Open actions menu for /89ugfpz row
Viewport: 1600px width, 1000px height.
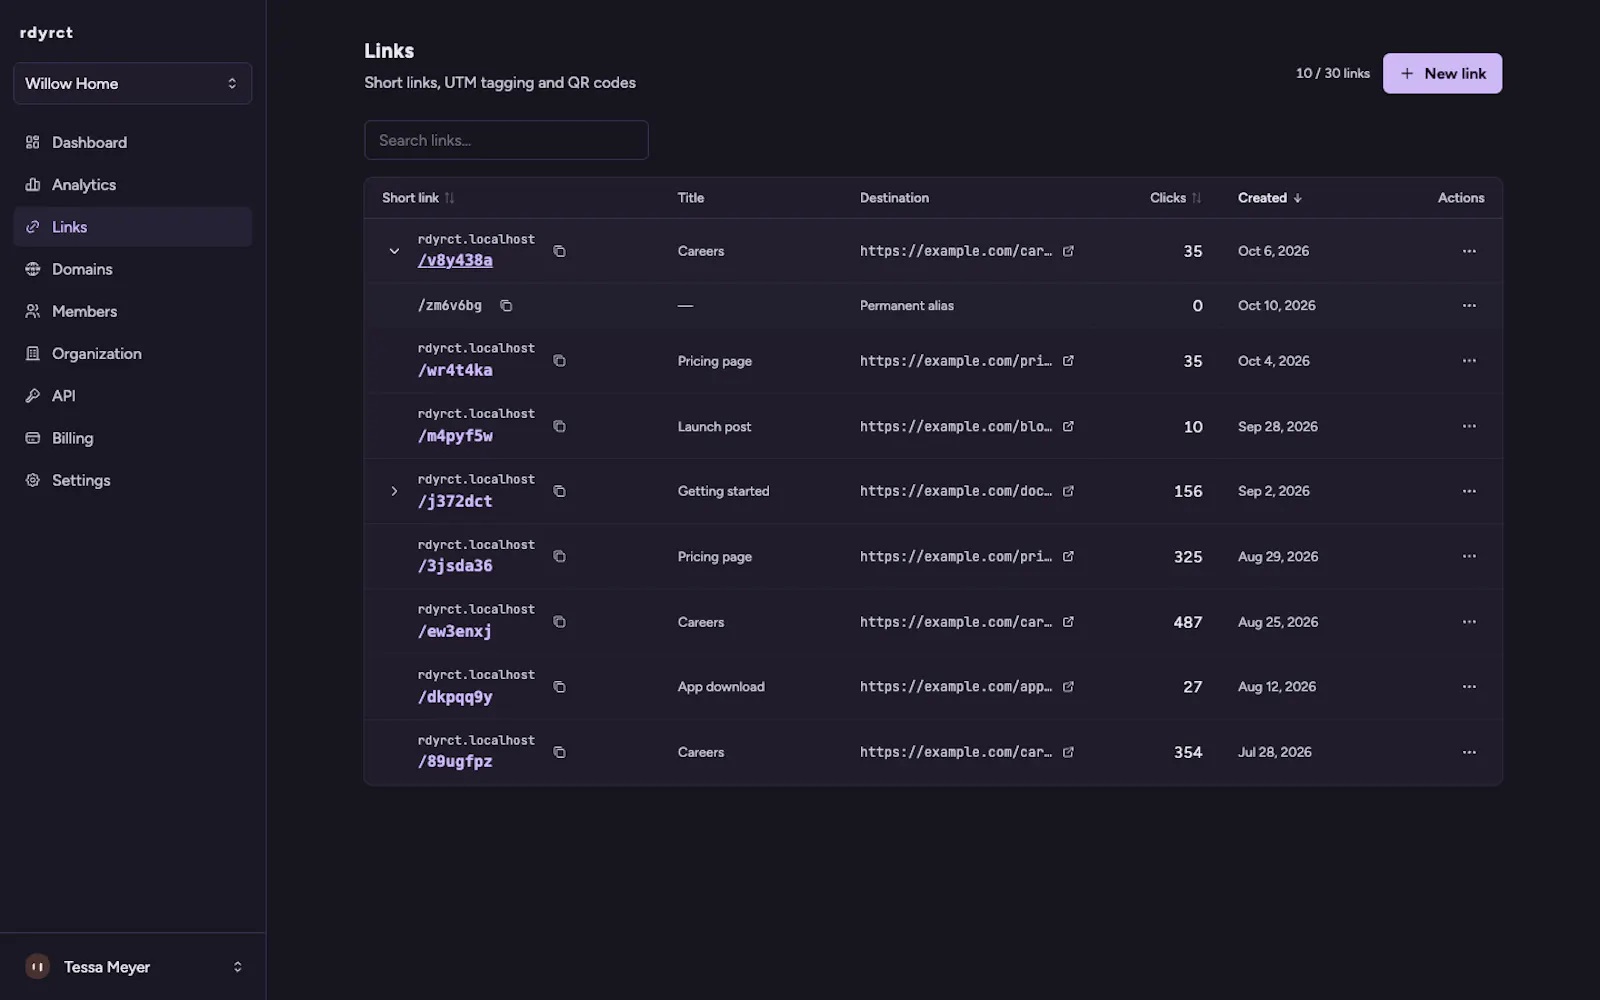(1469, 752)
